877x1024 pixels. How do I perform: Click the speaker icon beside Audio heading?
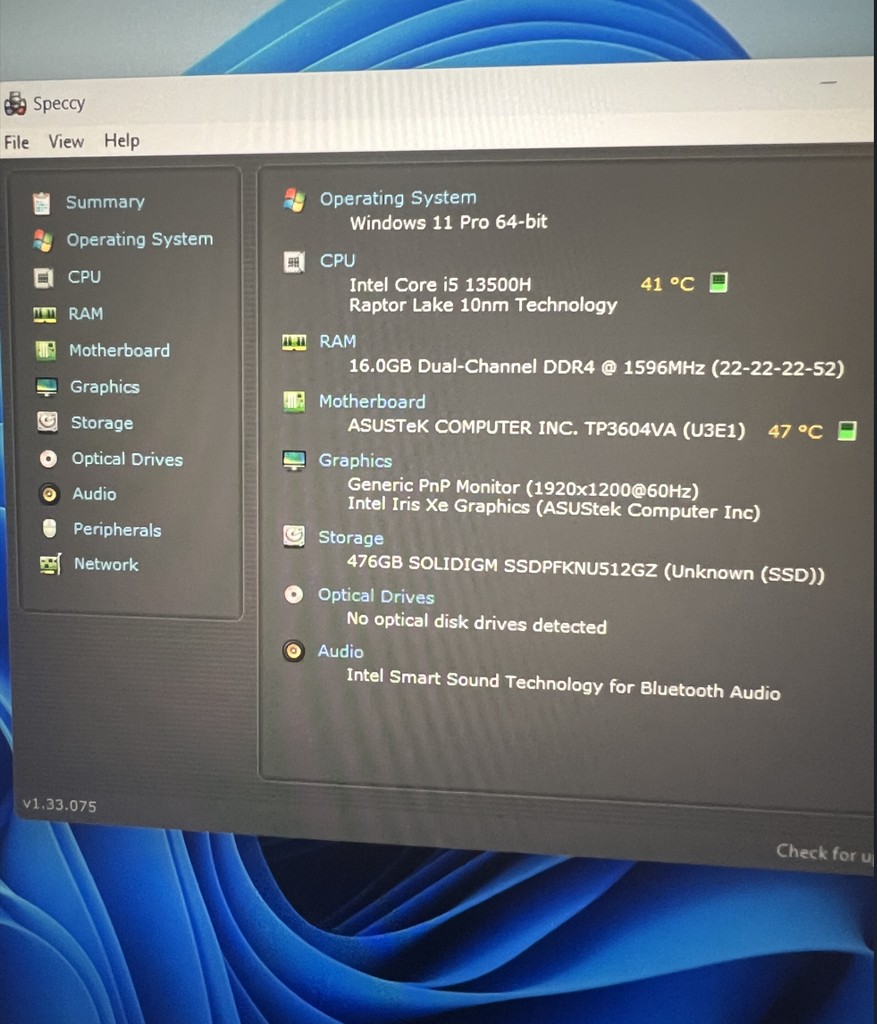click(x=294, y=651)
